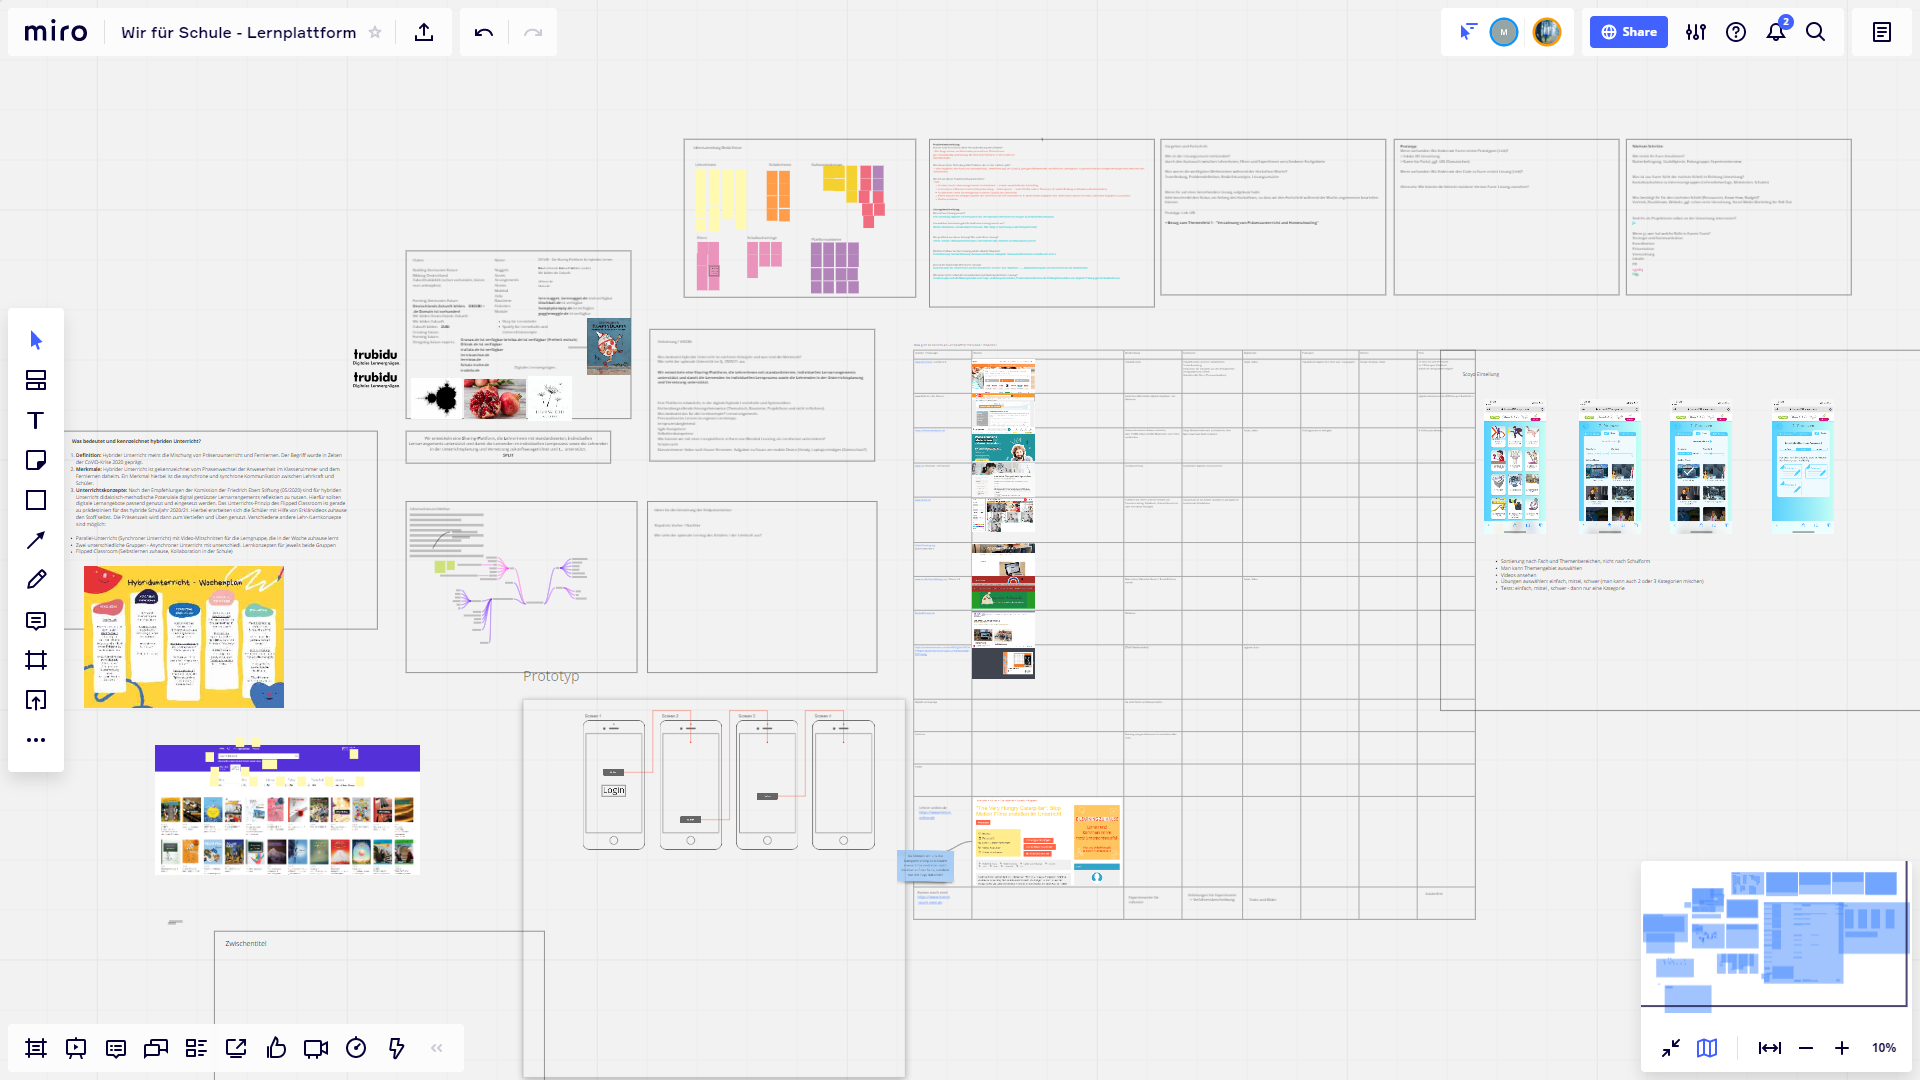
Task: Open zoom level 10% menu
Action: (1884, 1048)
